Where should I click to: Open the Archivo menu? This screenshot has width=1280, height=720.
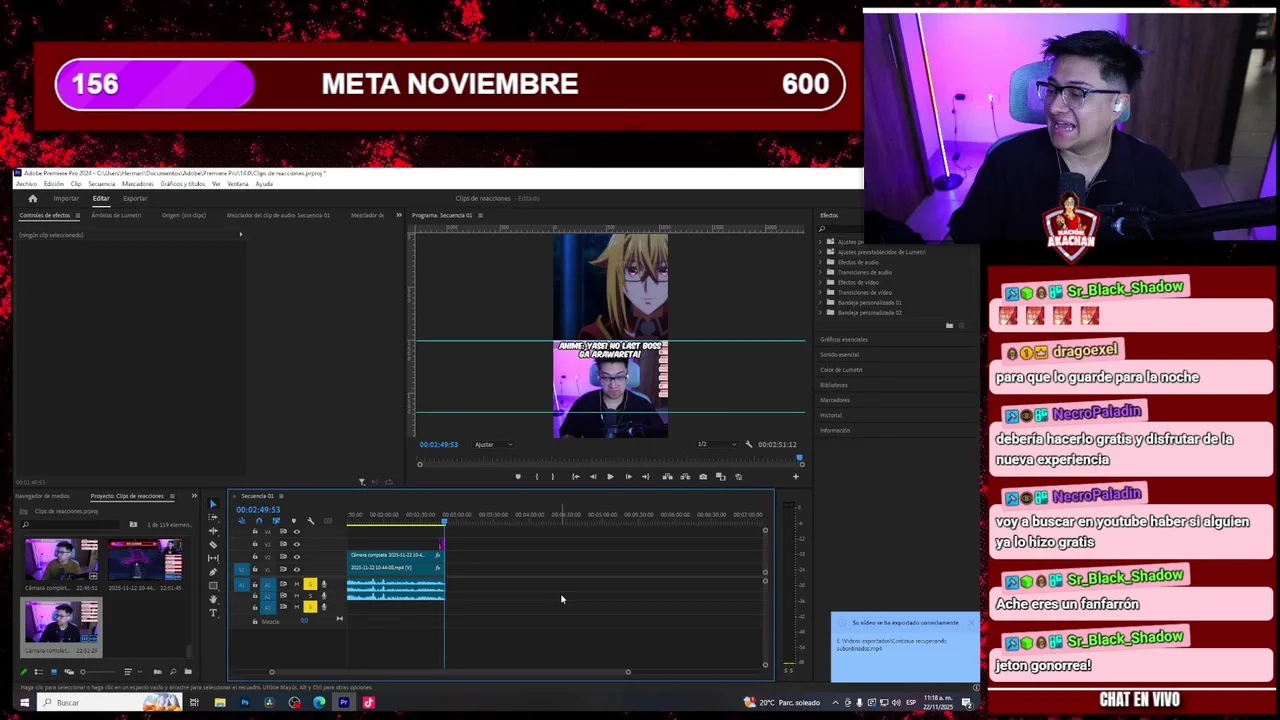pyautogui.click(x=26, y=184)
